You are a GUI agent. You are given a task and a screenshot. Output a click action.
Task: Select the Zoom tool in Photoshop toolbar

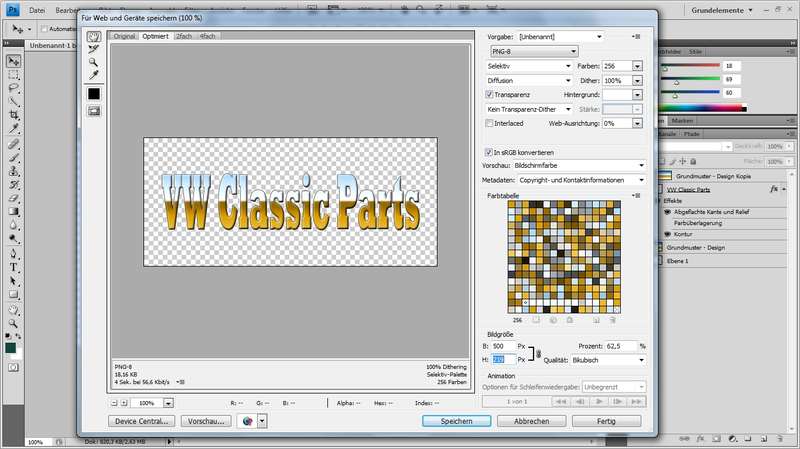coord(14,323)
